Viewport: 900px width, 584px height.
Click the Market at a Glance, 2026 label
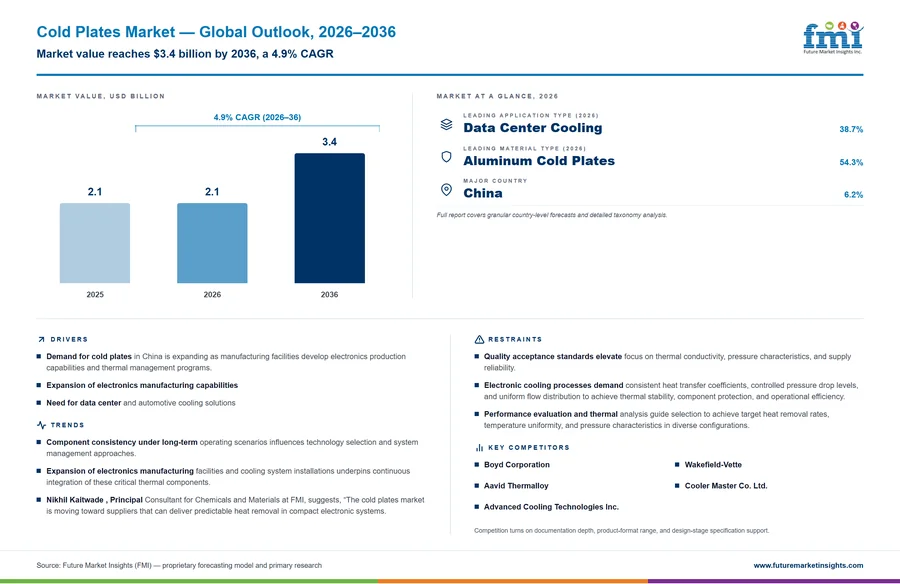pyautogui.click(x=497, y=96)
